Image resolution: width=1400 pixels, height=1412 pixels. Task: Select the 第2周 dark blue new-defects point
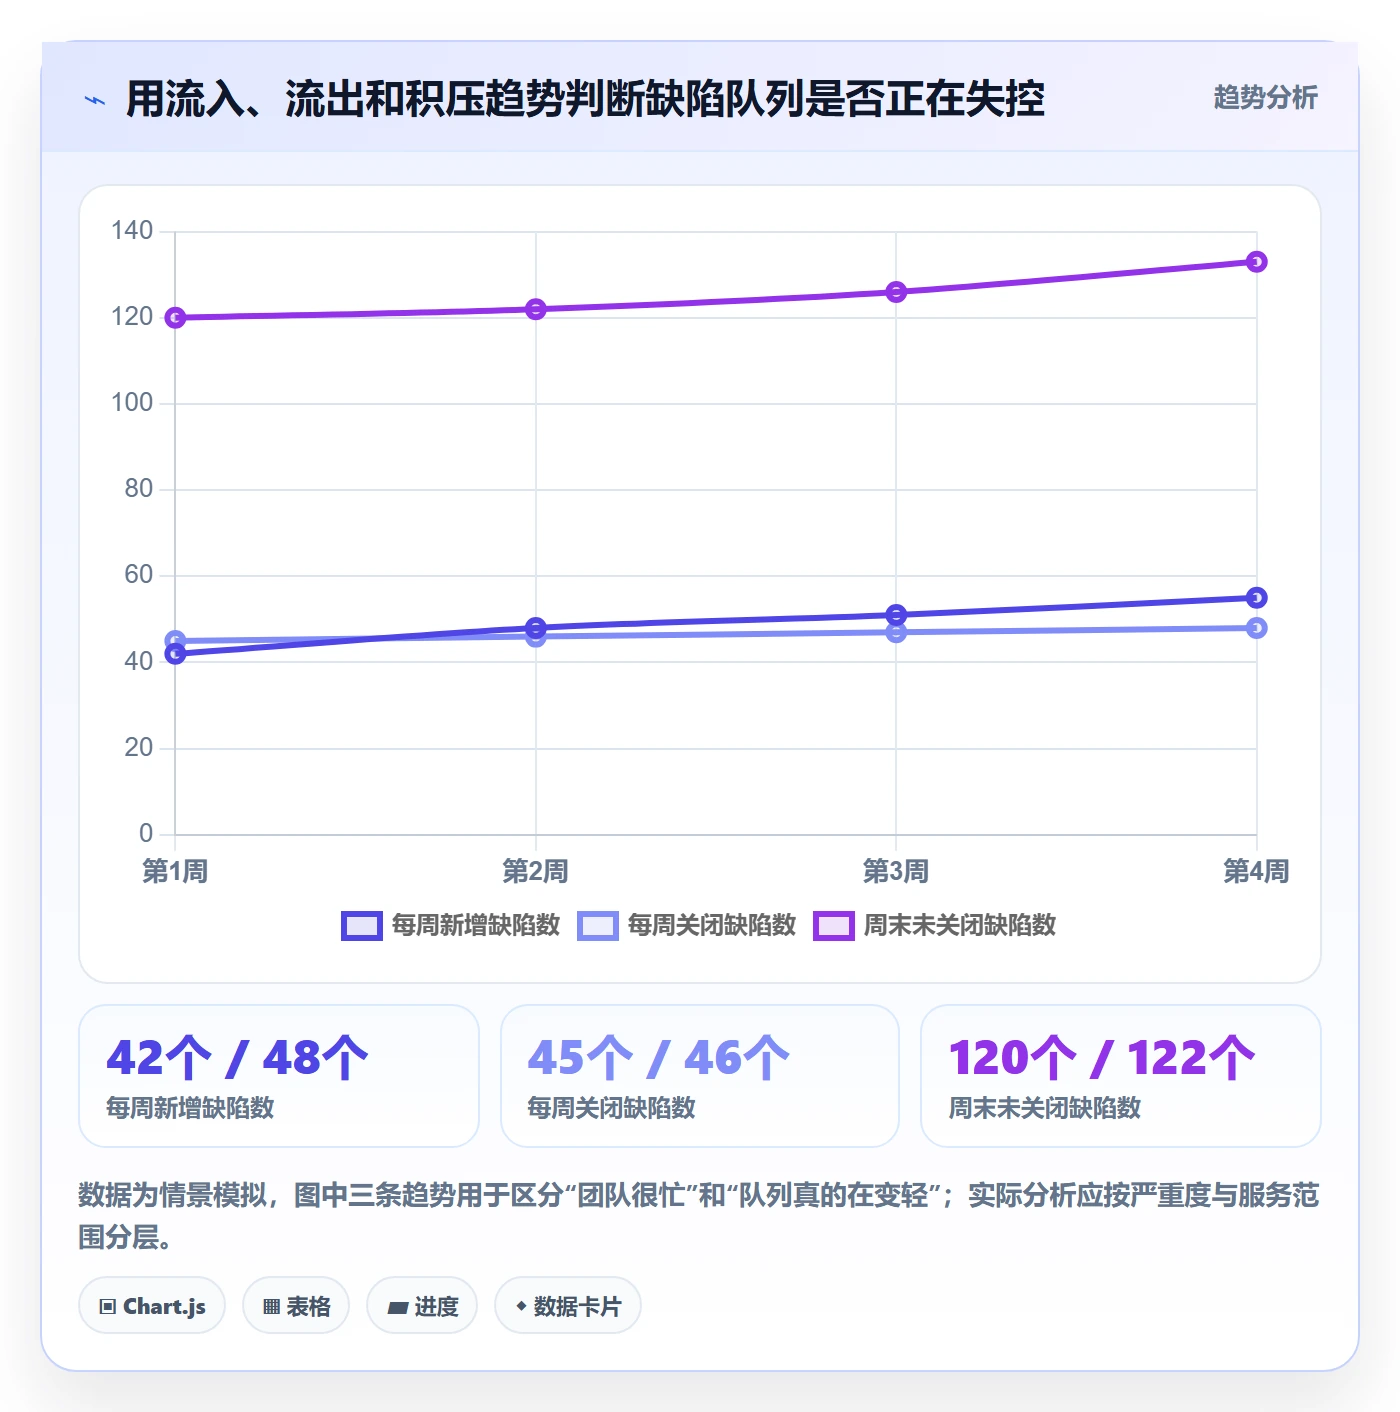click(x=536, y=628)
